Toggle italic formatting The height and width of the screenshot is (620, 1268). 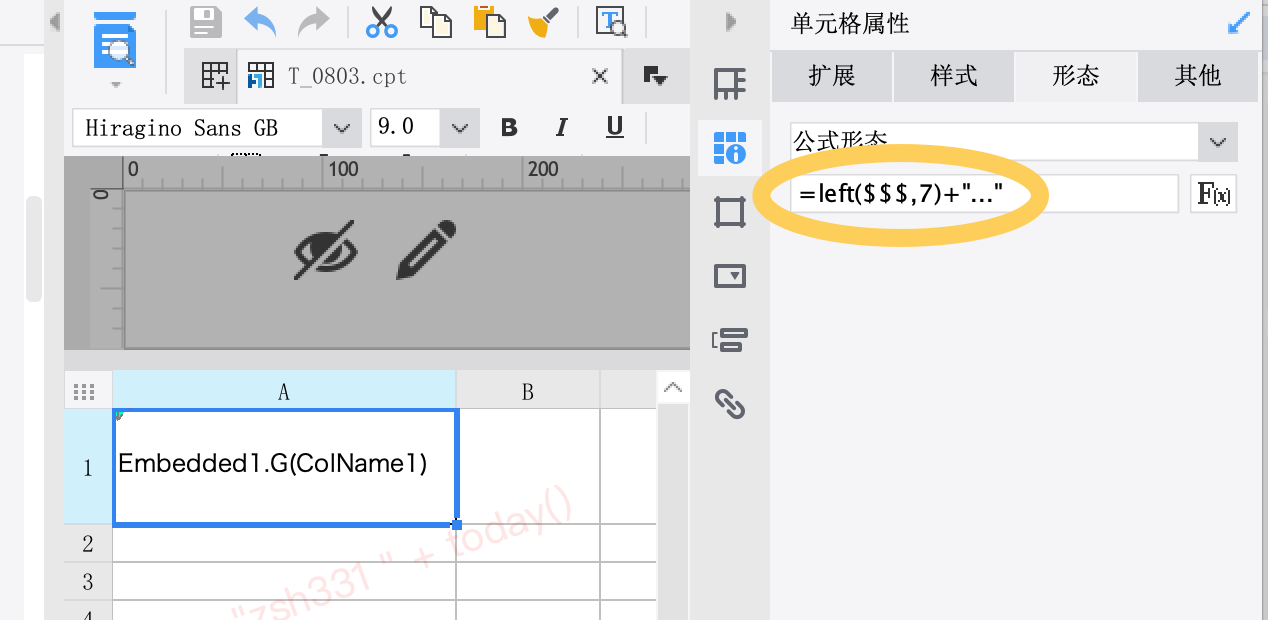point(562,128)
